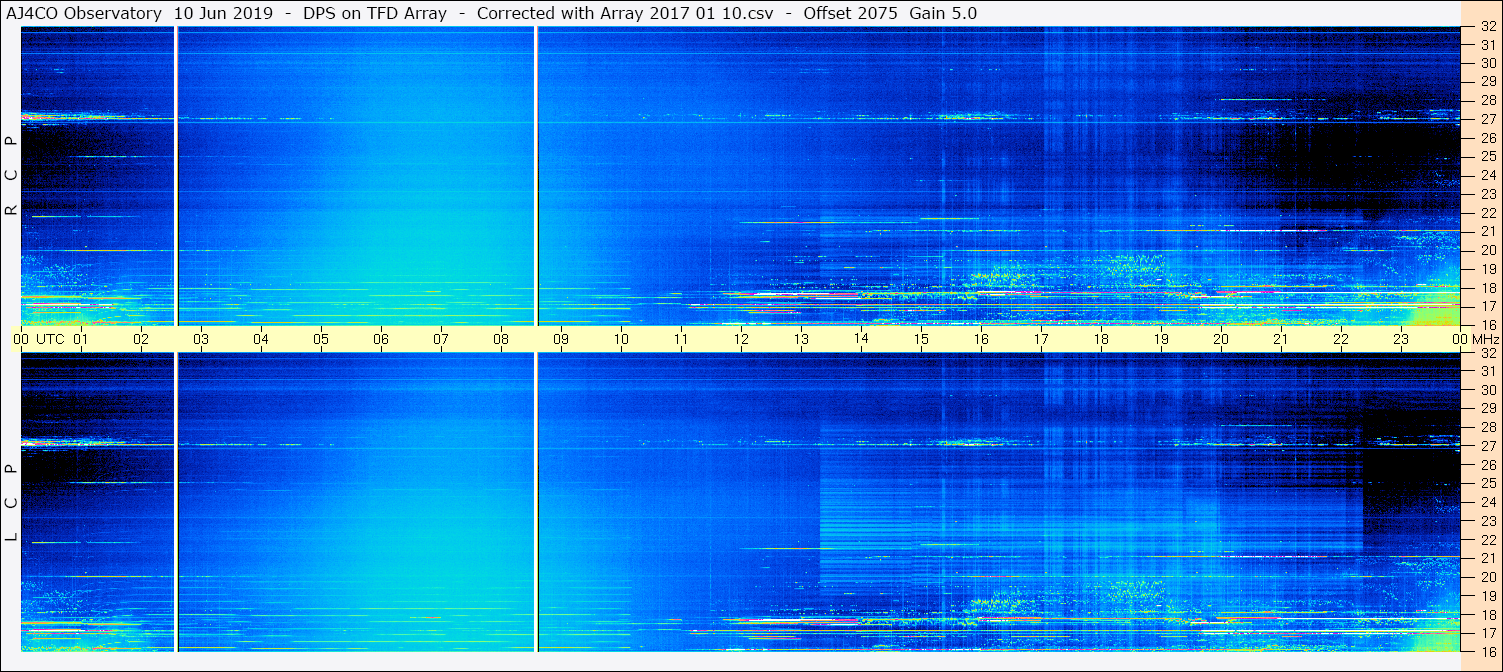Select hour 04 on the time axis

tap(261, 339)
